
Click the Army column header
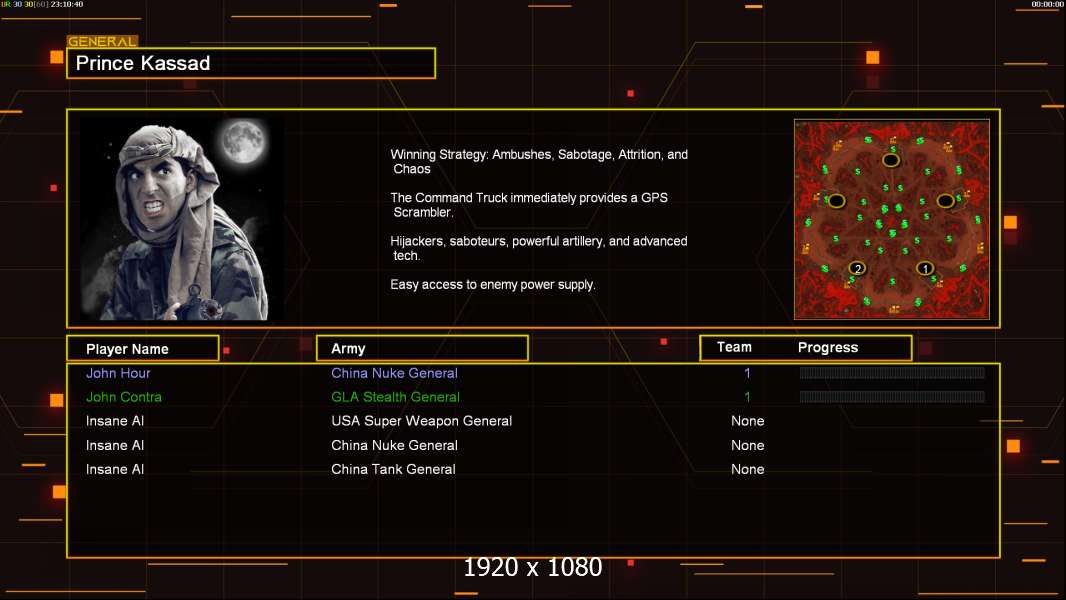tap(422, 349)
